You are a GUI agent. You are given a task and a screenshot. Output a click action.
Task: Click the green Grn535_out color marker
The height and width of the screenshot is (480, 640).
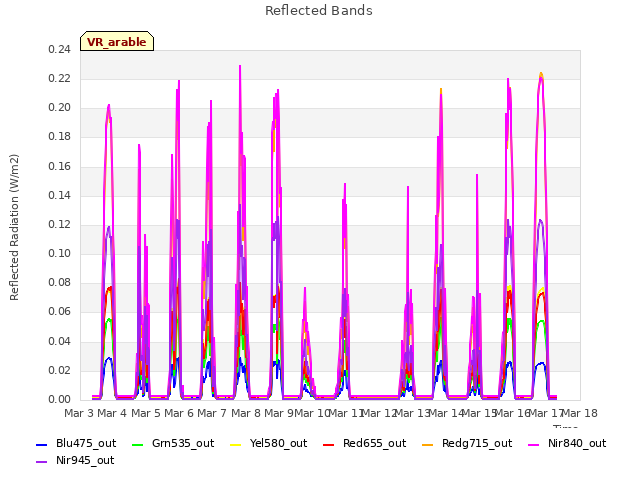point(138,444)
